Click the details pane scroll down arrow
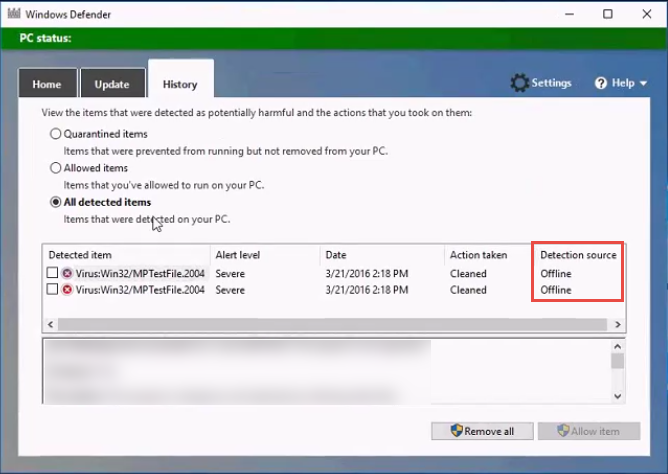668x474 pixels. (618, 396)
